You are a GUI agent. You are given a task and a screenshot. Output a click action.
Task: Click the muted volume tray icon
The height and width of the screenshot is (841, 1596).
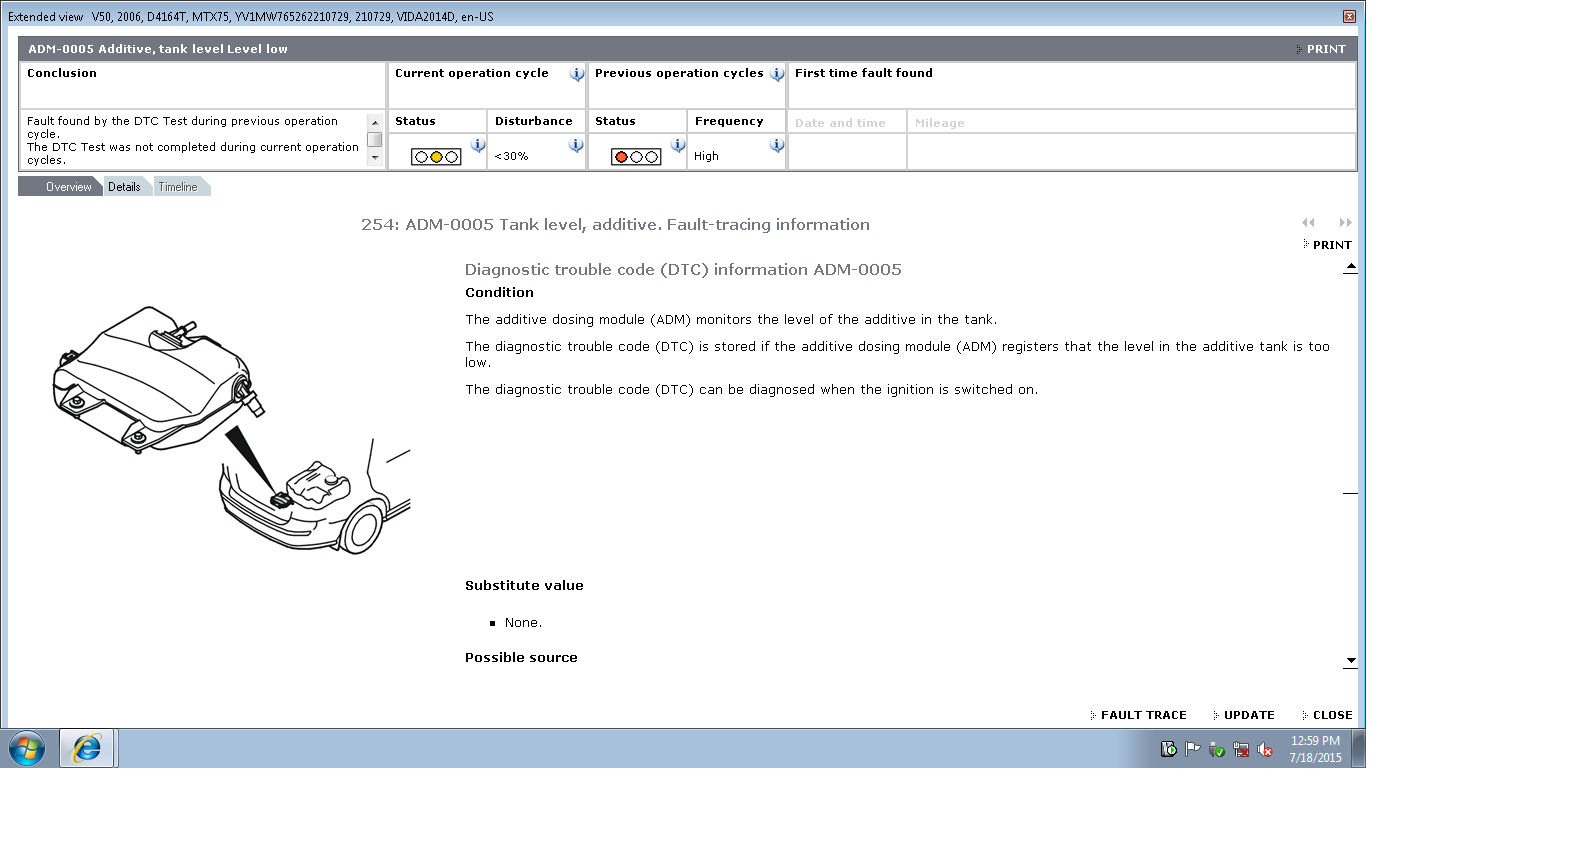click(1265, 749)
